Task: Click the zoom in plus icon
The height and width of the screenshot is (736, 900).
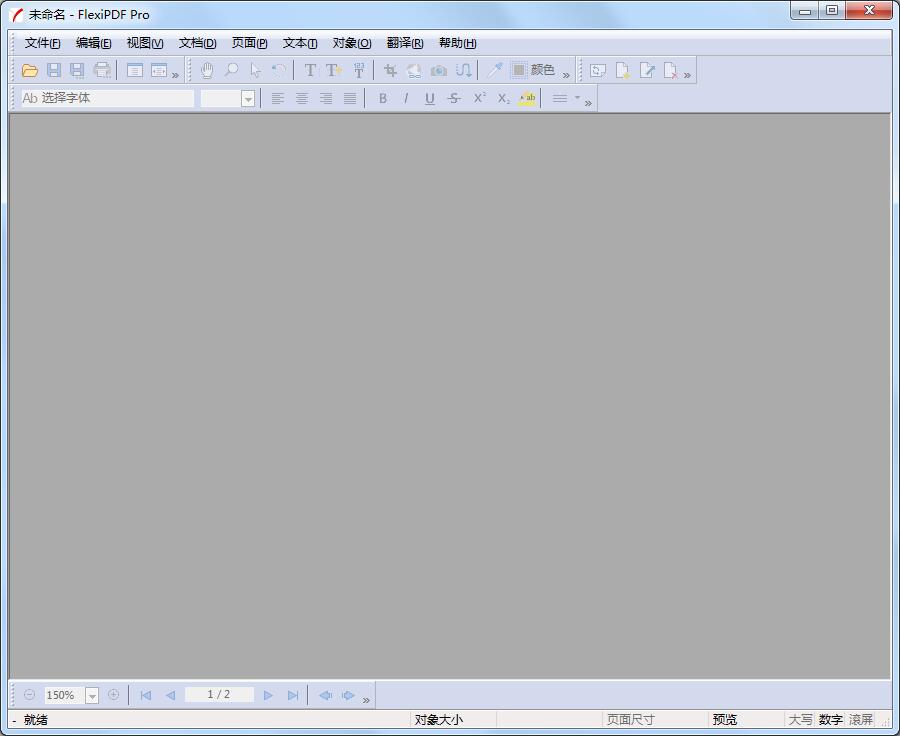Action: click(x=114, y=695)
